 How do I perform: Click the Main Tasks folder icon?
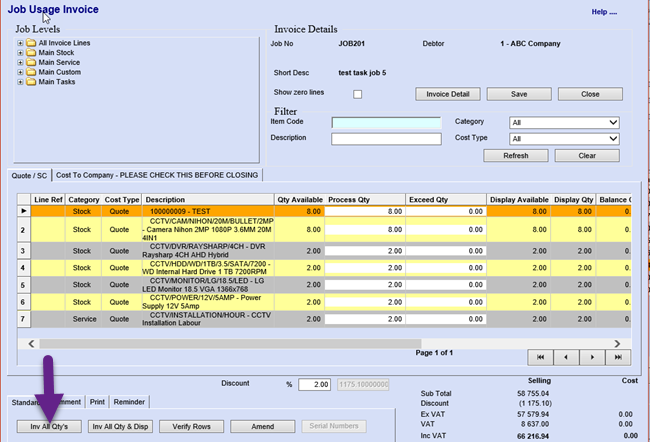point(31,82)
